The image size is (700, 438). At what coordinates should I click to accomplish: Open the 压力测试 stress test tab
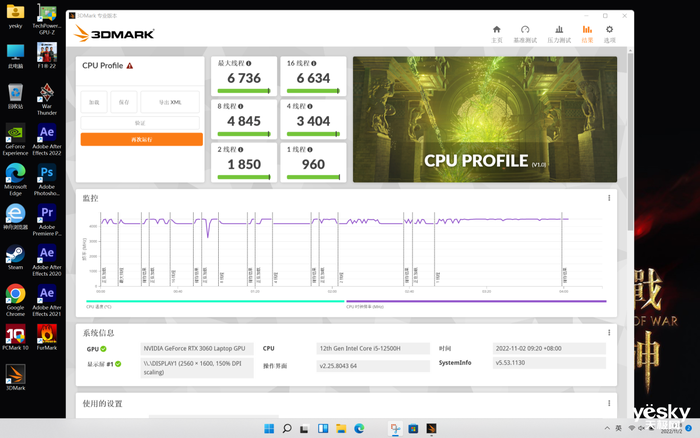559,34
